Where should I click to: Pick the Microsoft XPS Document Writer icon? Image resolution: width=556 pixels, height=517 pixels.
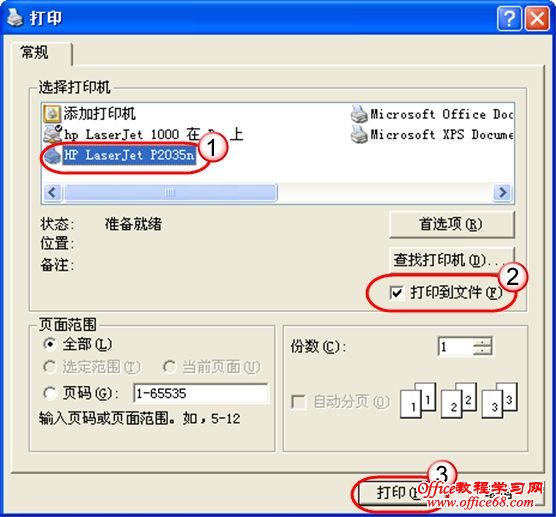click(x=359, y=135)
